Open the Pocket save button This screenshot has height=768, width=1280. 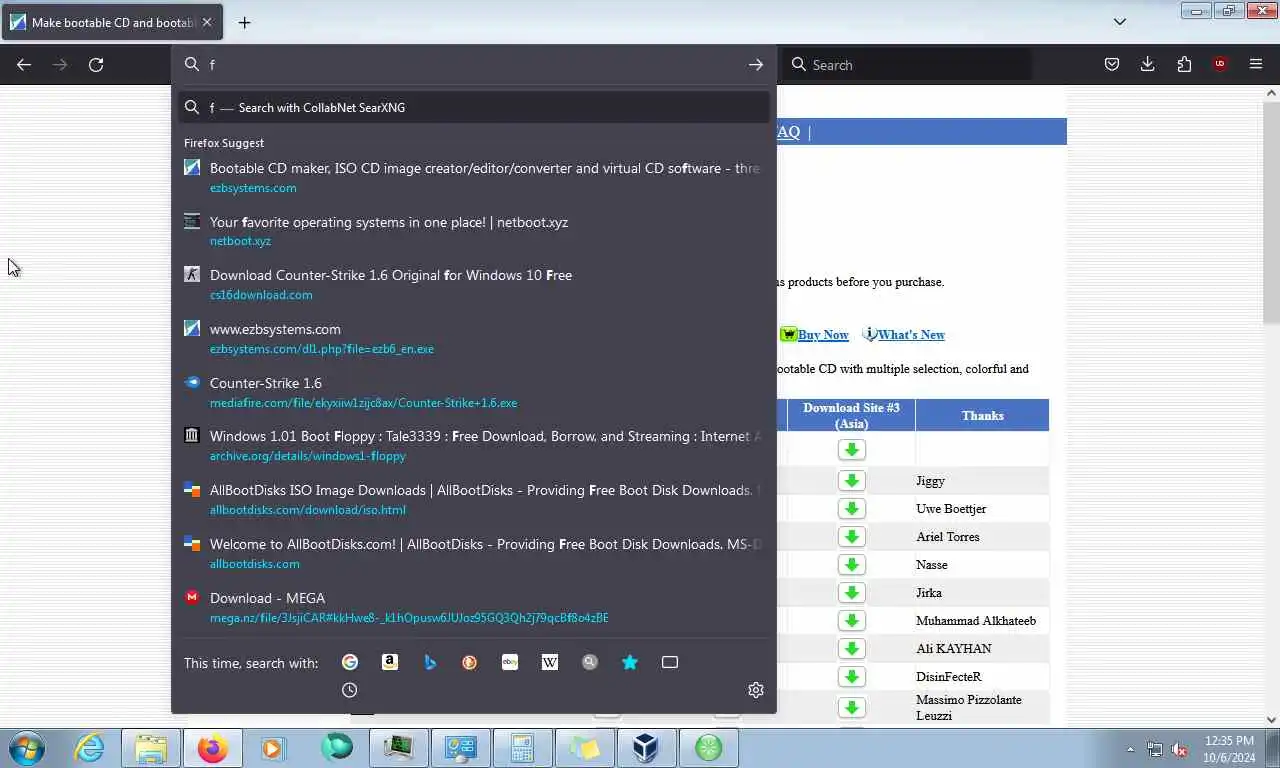click(x=1112, y=64)
